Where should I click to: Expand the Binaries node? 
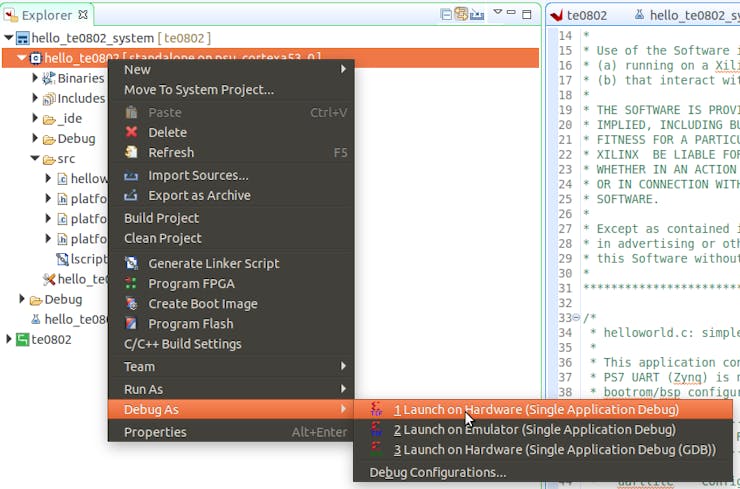(x=34, y=77)
